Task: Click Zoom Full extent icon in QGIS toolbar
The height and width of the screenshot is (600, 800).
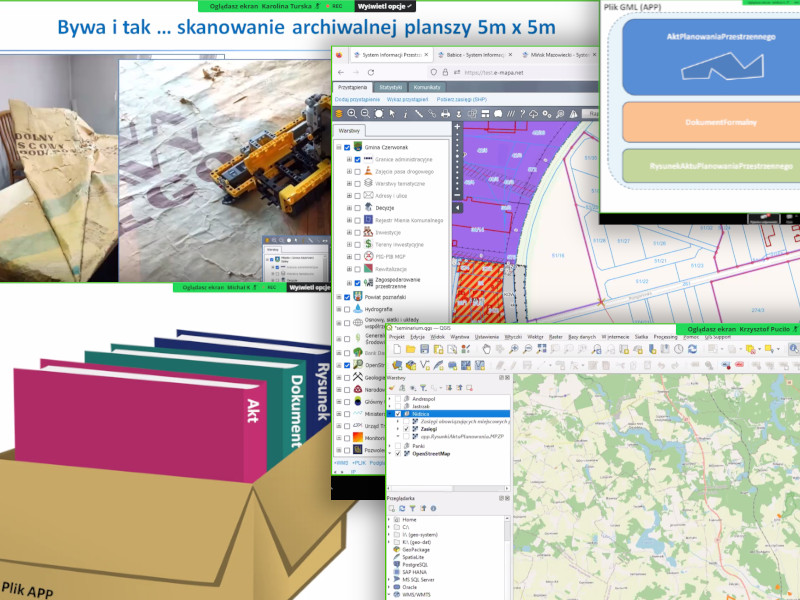Action: [541, 349]
